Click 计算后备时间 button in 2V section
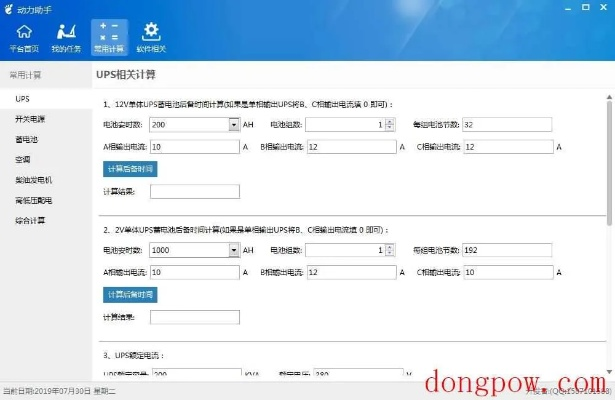The width and height of the screenshot is (615, 400). 130,294
